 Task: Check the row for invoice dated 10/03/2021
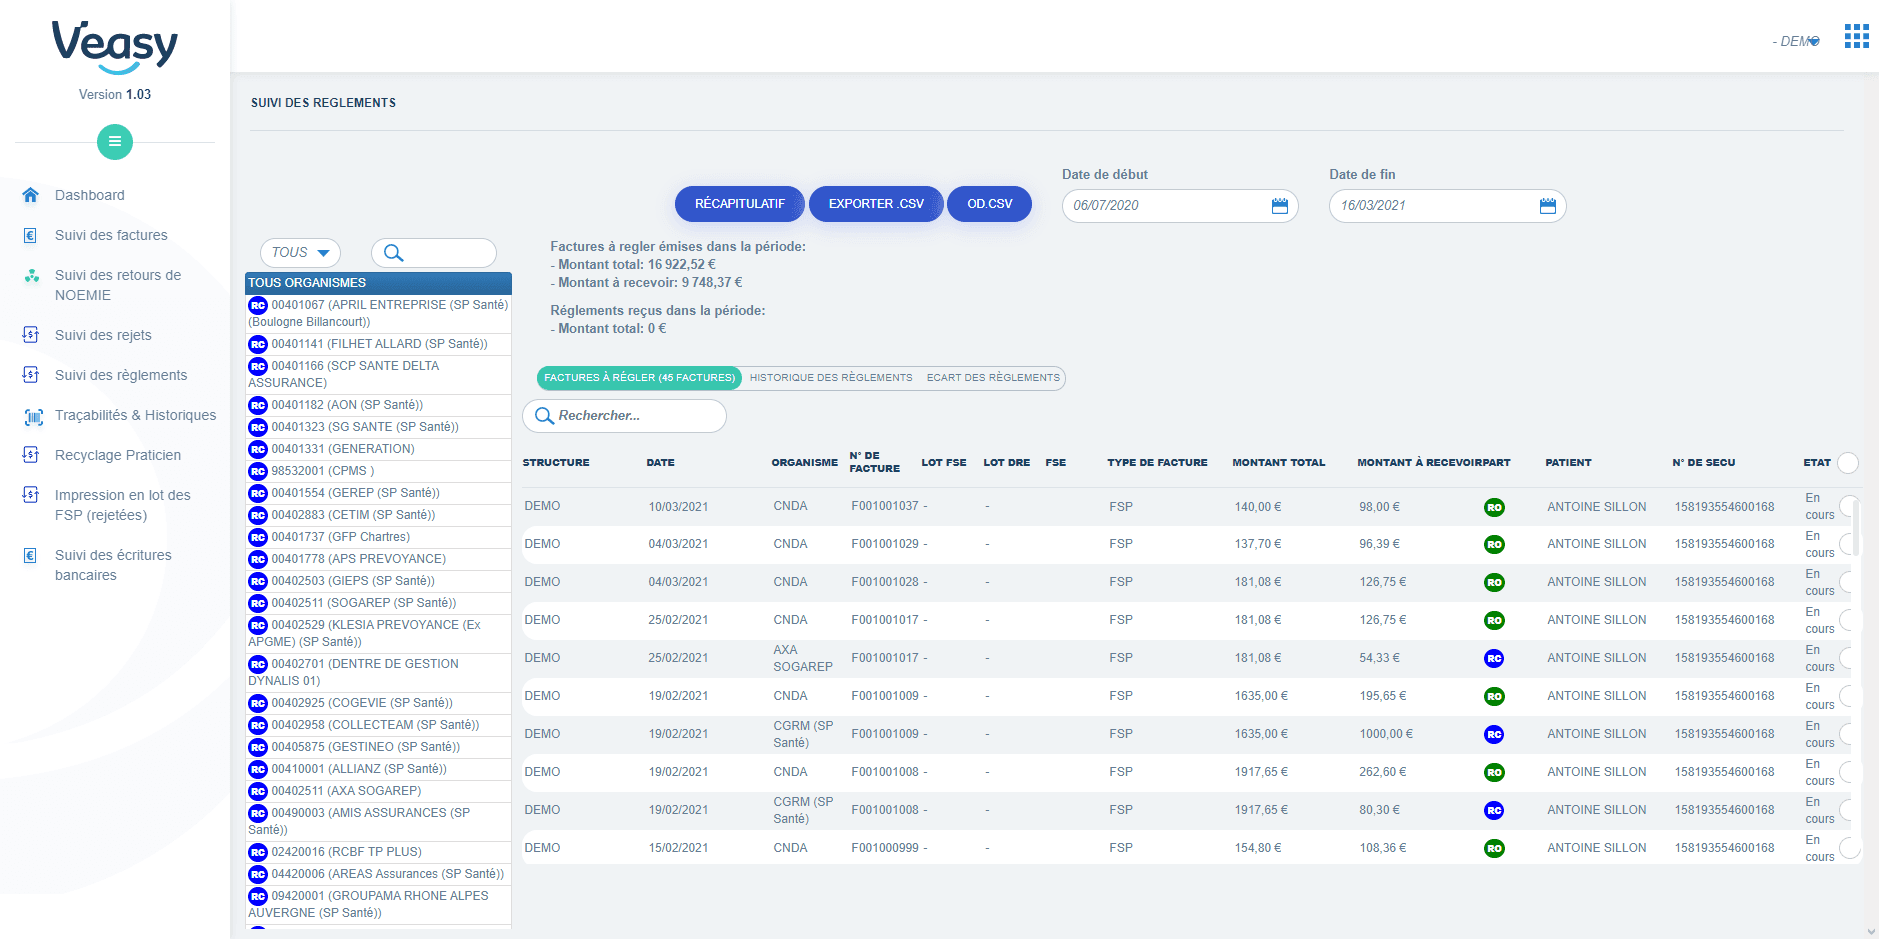1848,506
